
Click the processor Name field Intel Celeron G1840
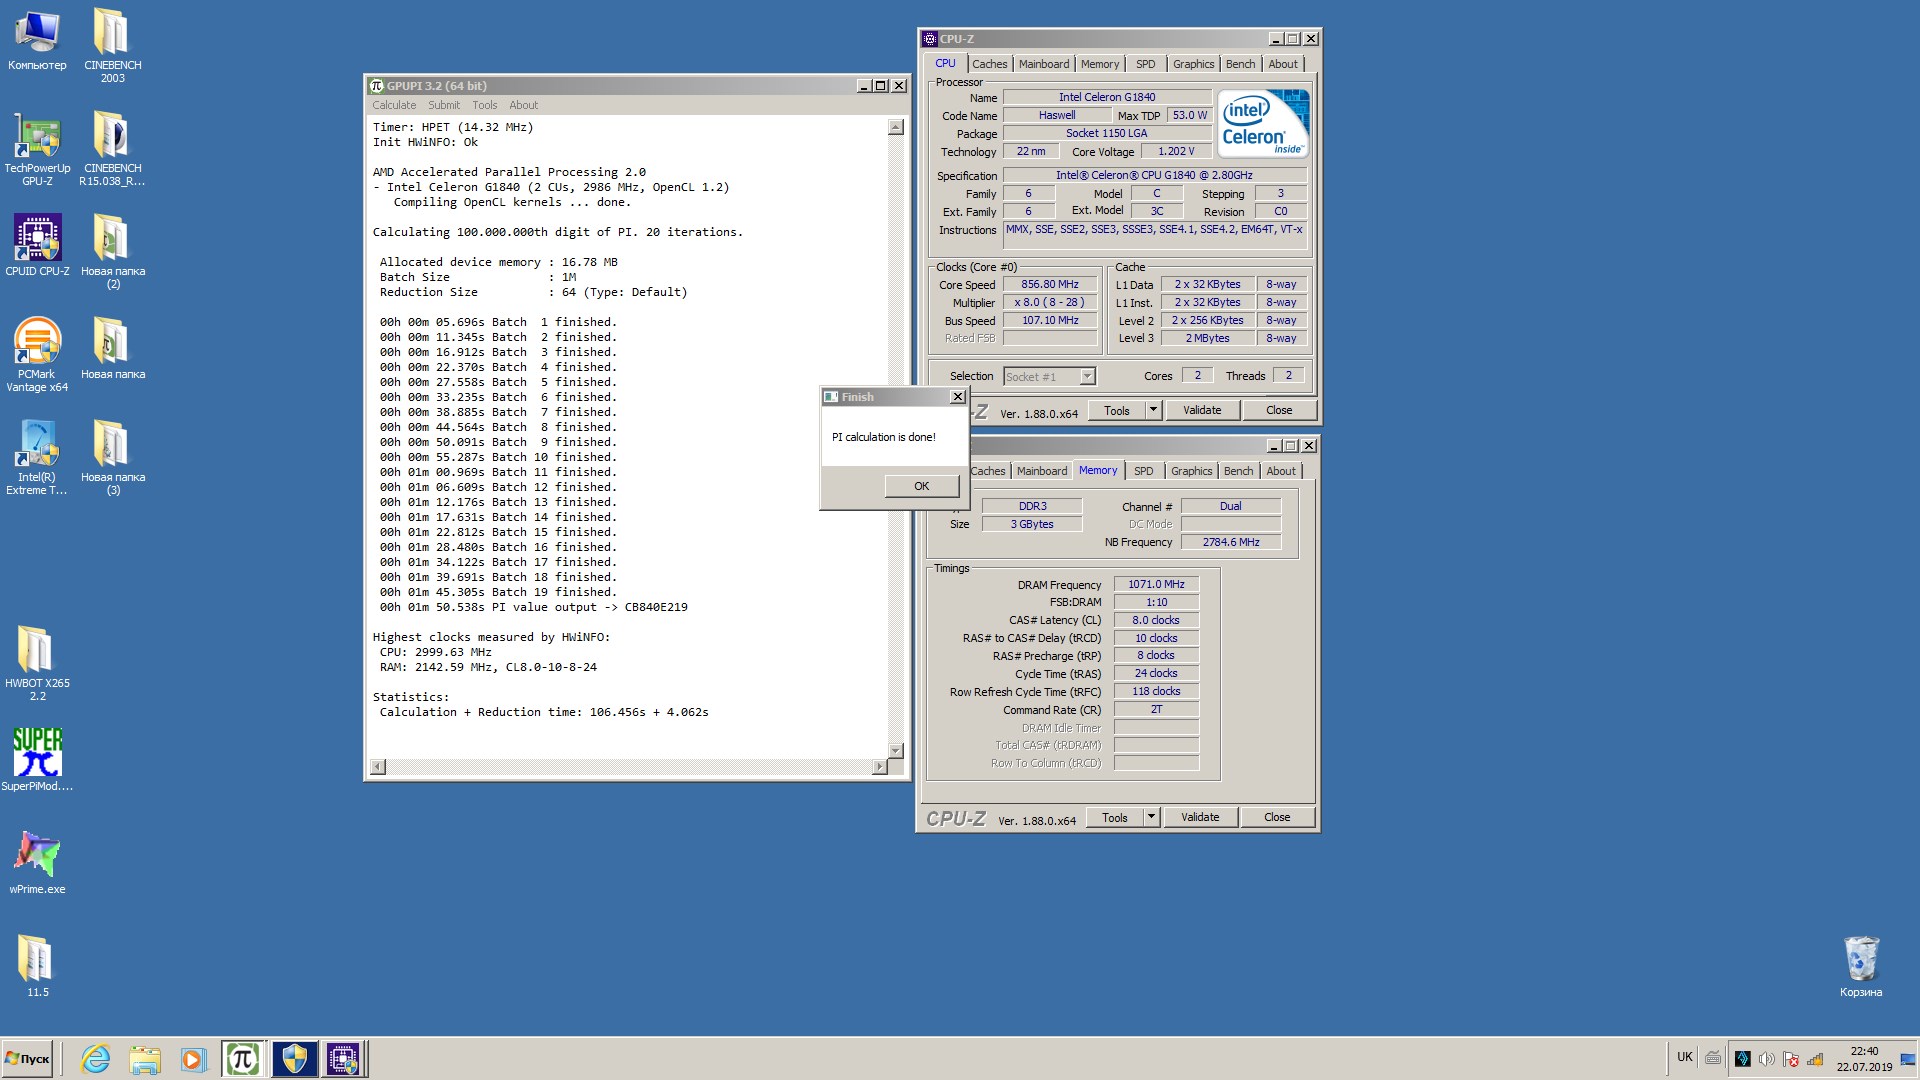coord(1107,97)
